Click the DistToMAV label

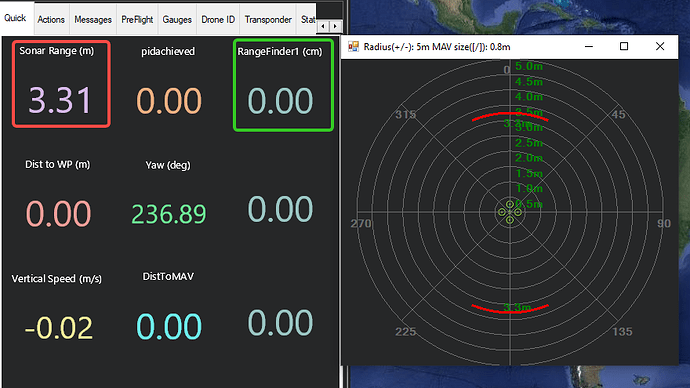168,276
